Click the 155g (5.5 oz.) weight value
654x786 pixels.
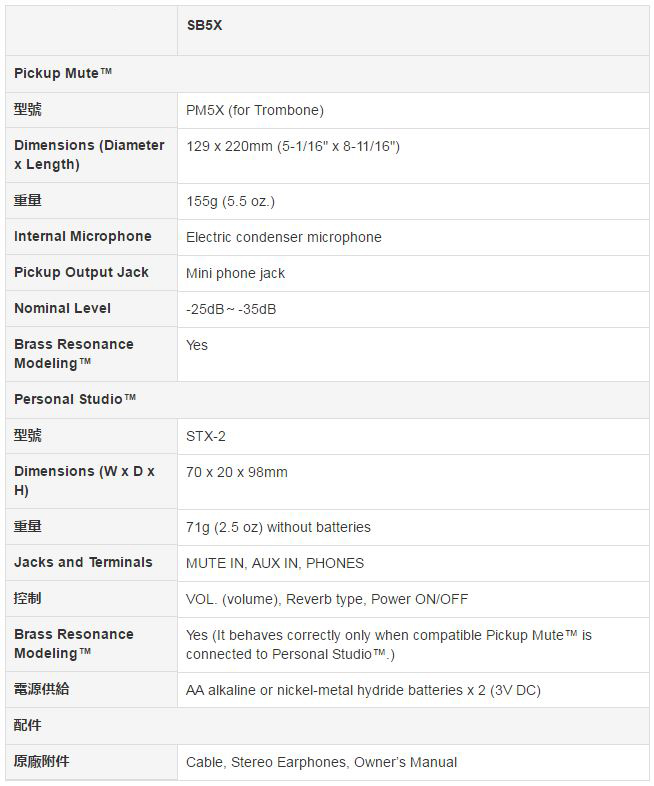pyautogui.click(x=231, y=202)
